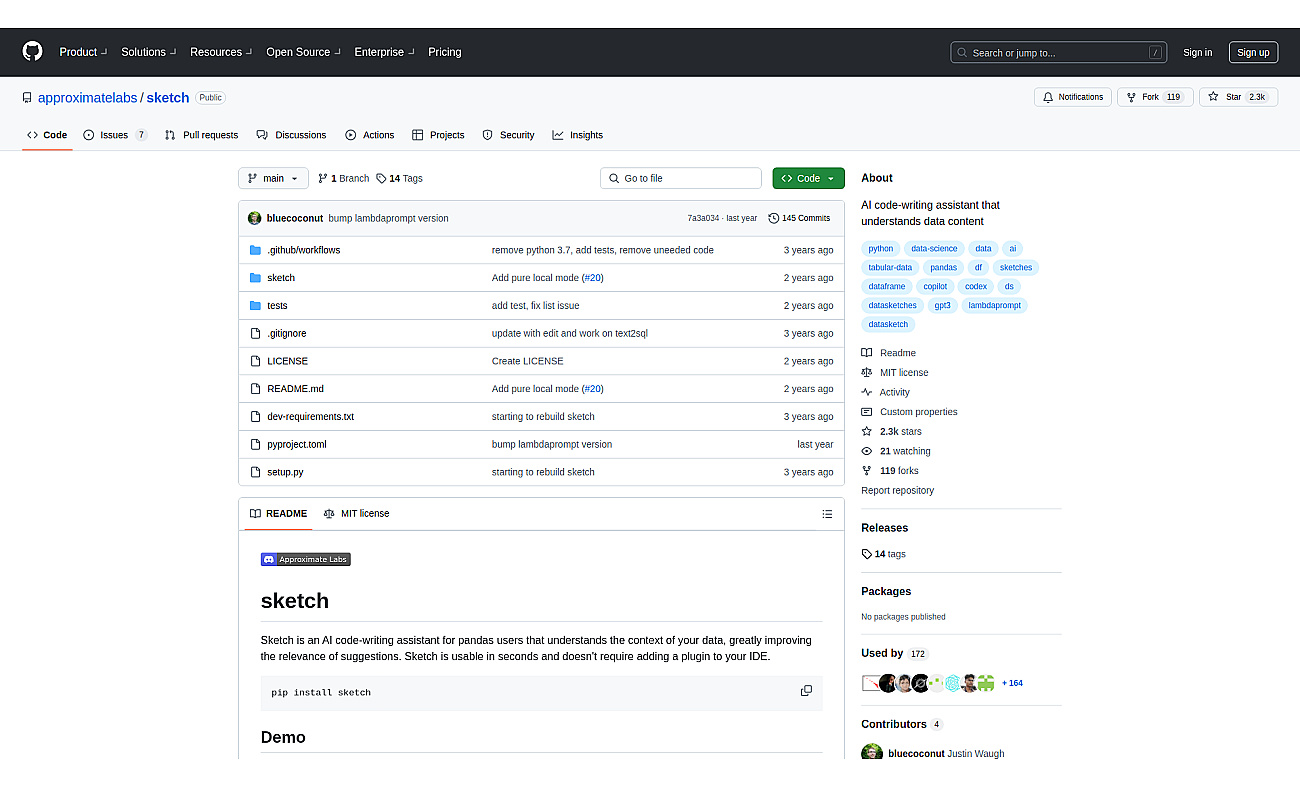
Task: Open 'Create LICENSE' commit message
Action: tap(527, 361)
